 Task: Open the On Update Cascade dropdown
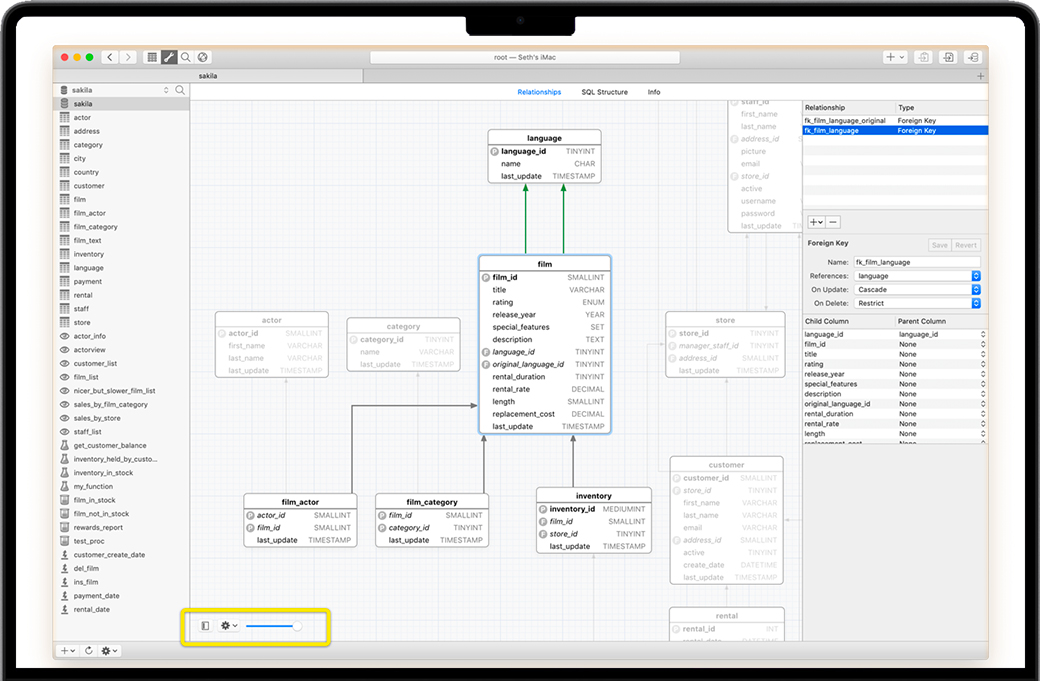pyautogui.click(x=917, y=290)
